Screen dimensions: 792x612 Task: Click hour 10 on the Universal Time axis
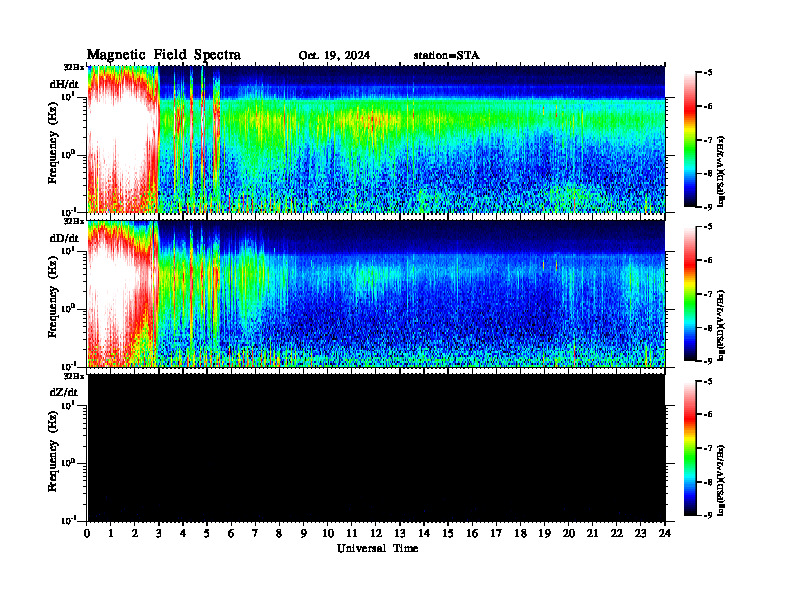[328, 533]
